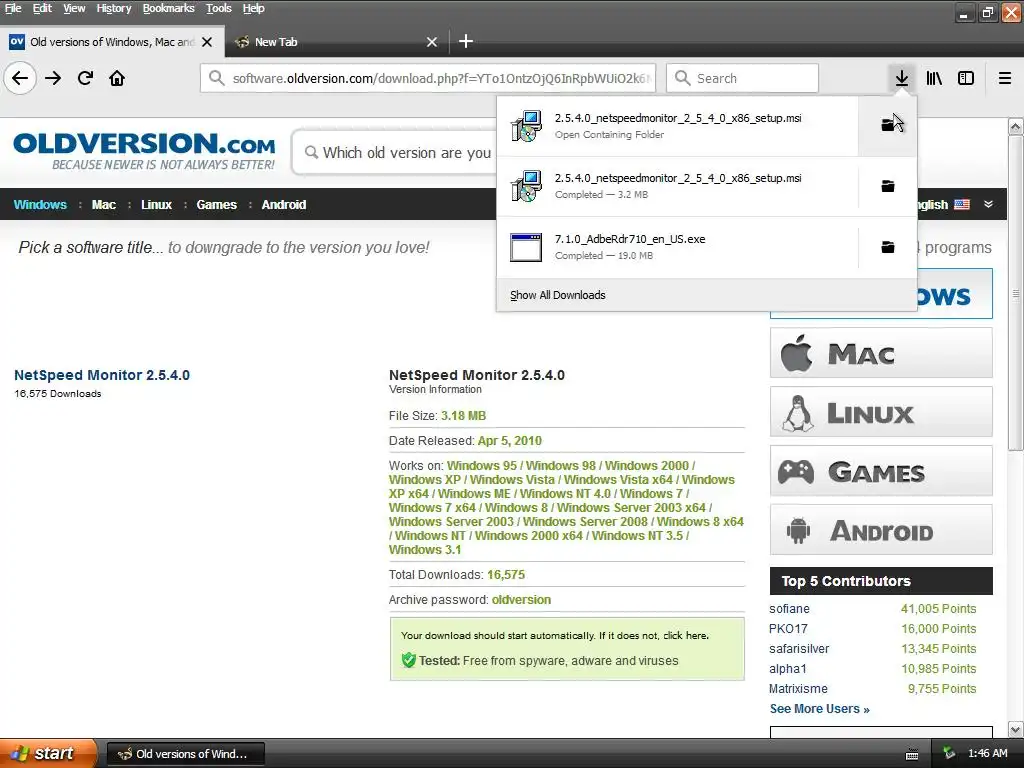The height and width of the screenshot is (768, 1024).
Task: Expand the language dropdown chevron
Action: (989, 204)
